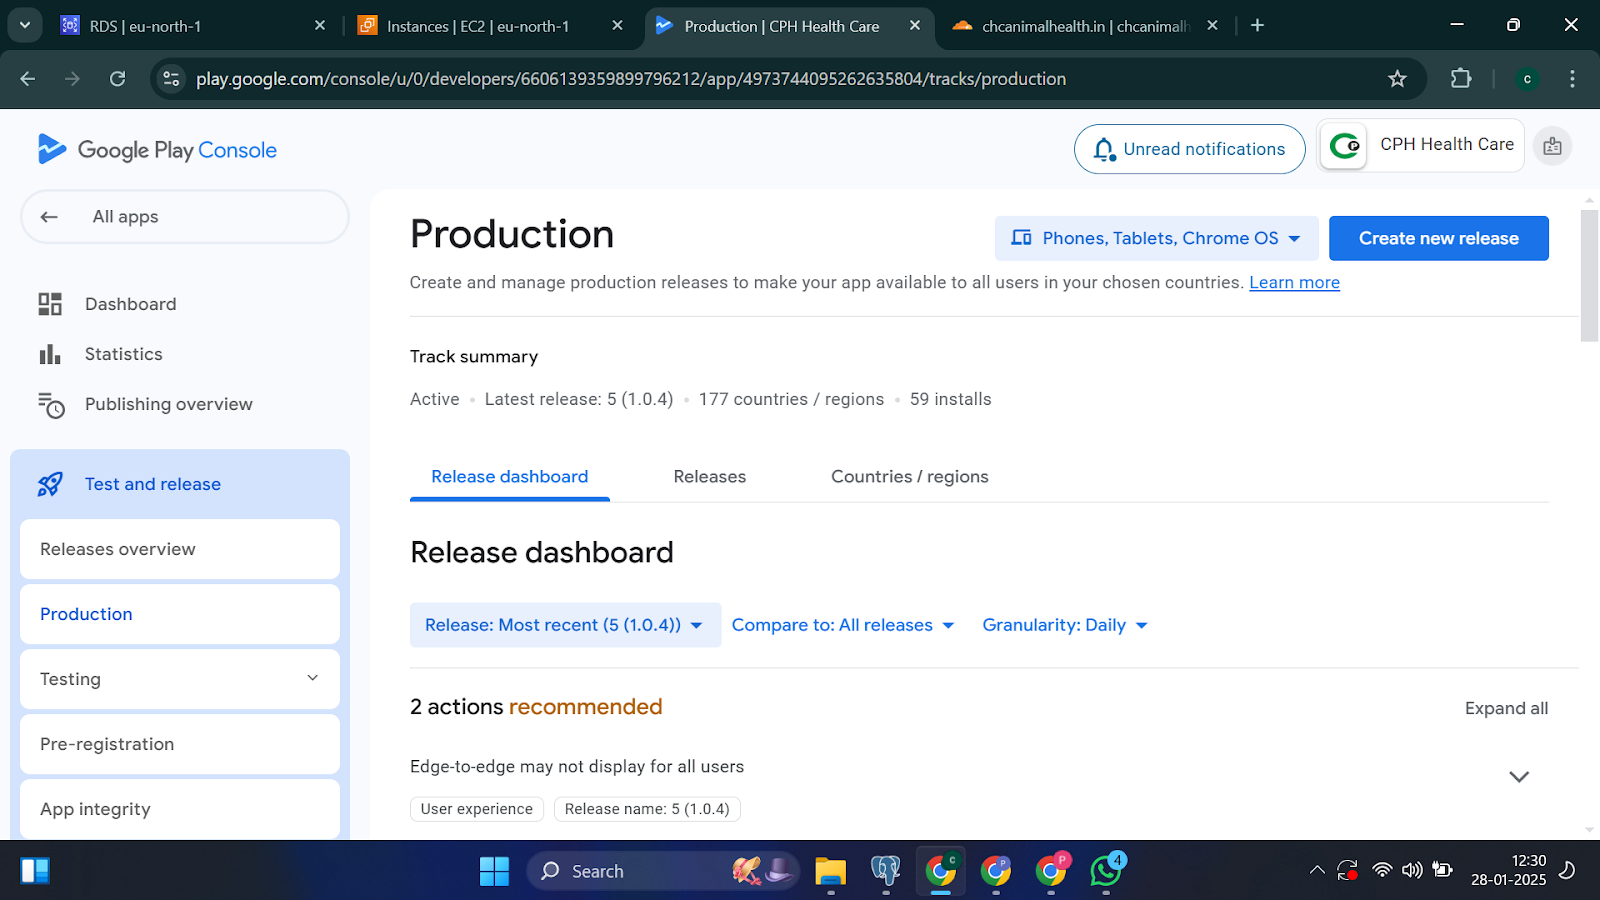Click the Unread notifications button
This screenshot has height=900, width=1600.
[1190, 149]
